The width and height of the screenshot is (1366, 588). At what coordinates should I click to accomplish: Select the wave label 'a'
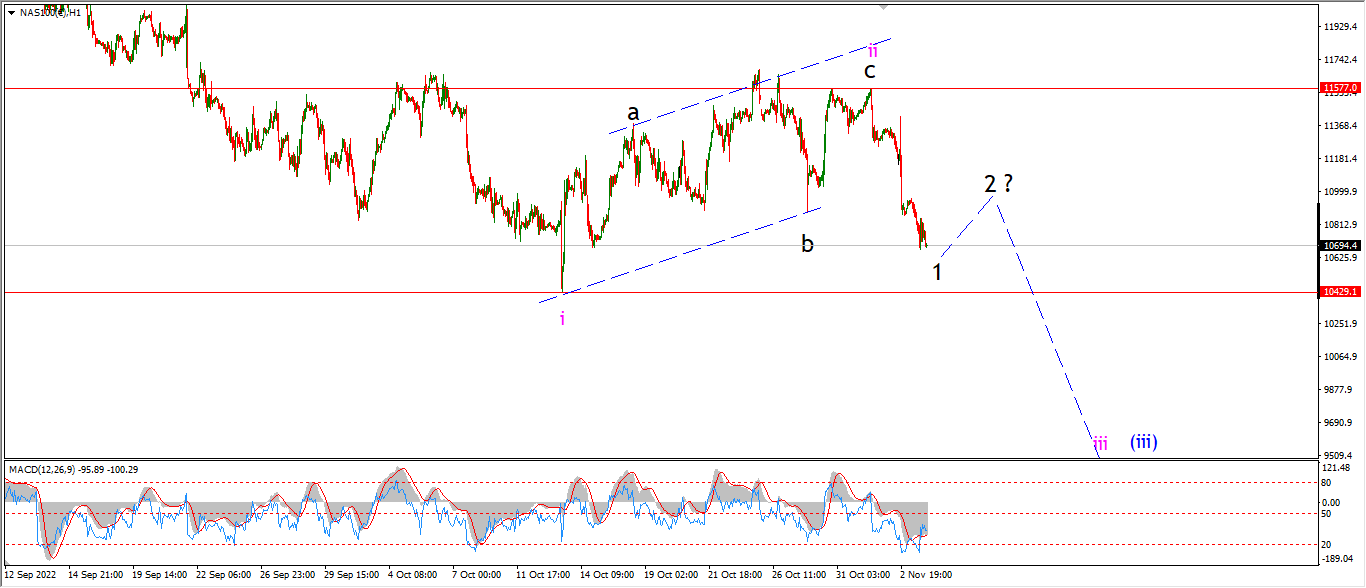[x=633, y=113]
